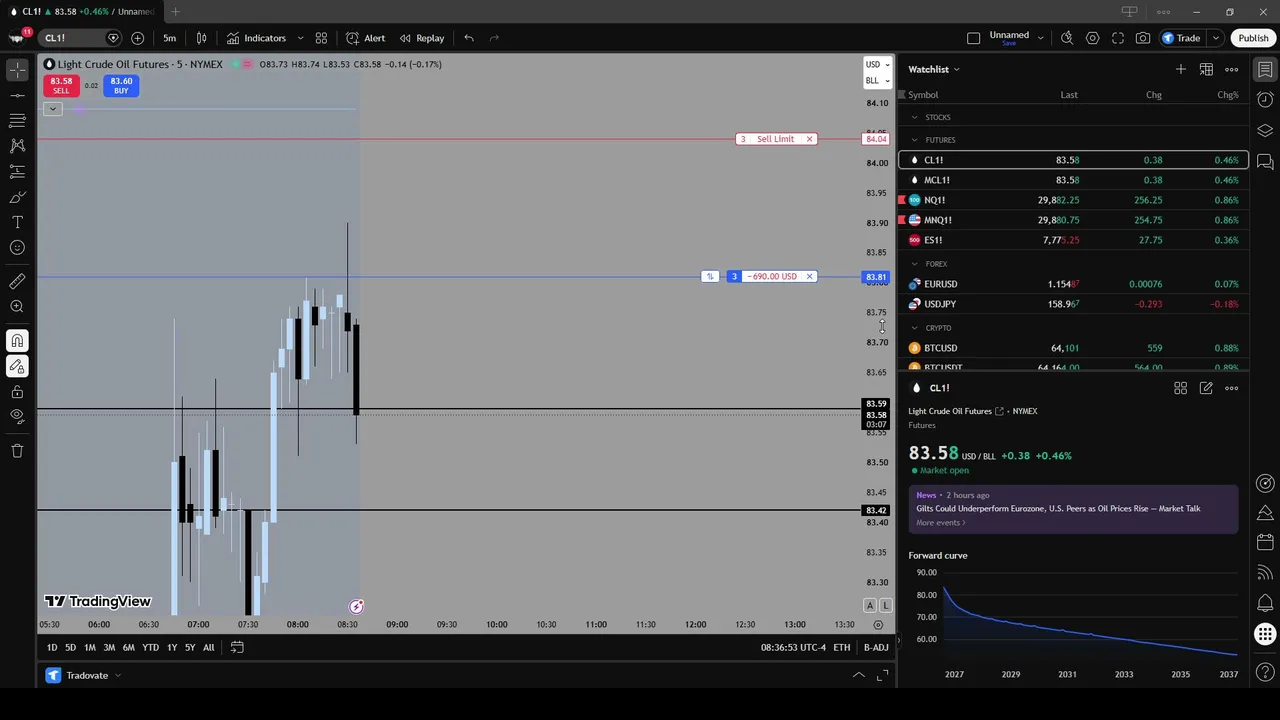This screenshot has width=1280, height=720.
Task: Select NQ1! in the watchlist
Action: pyautogui.click(x=1074, y=200)
